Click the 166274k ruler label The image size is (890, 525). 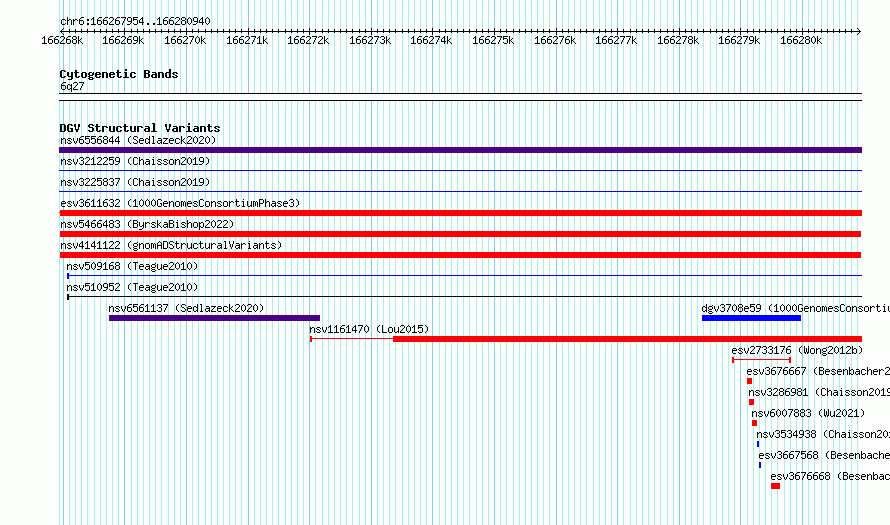pos(431,40)
